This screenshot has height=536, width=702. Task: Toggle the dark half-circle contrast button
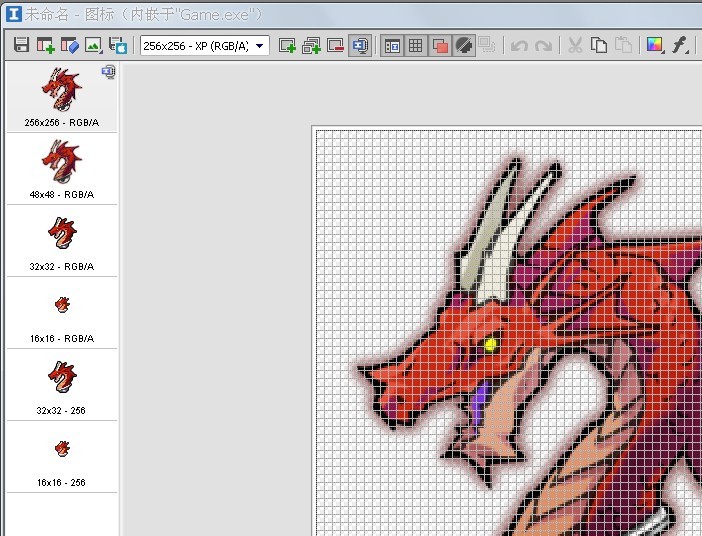tap(464, 46)
